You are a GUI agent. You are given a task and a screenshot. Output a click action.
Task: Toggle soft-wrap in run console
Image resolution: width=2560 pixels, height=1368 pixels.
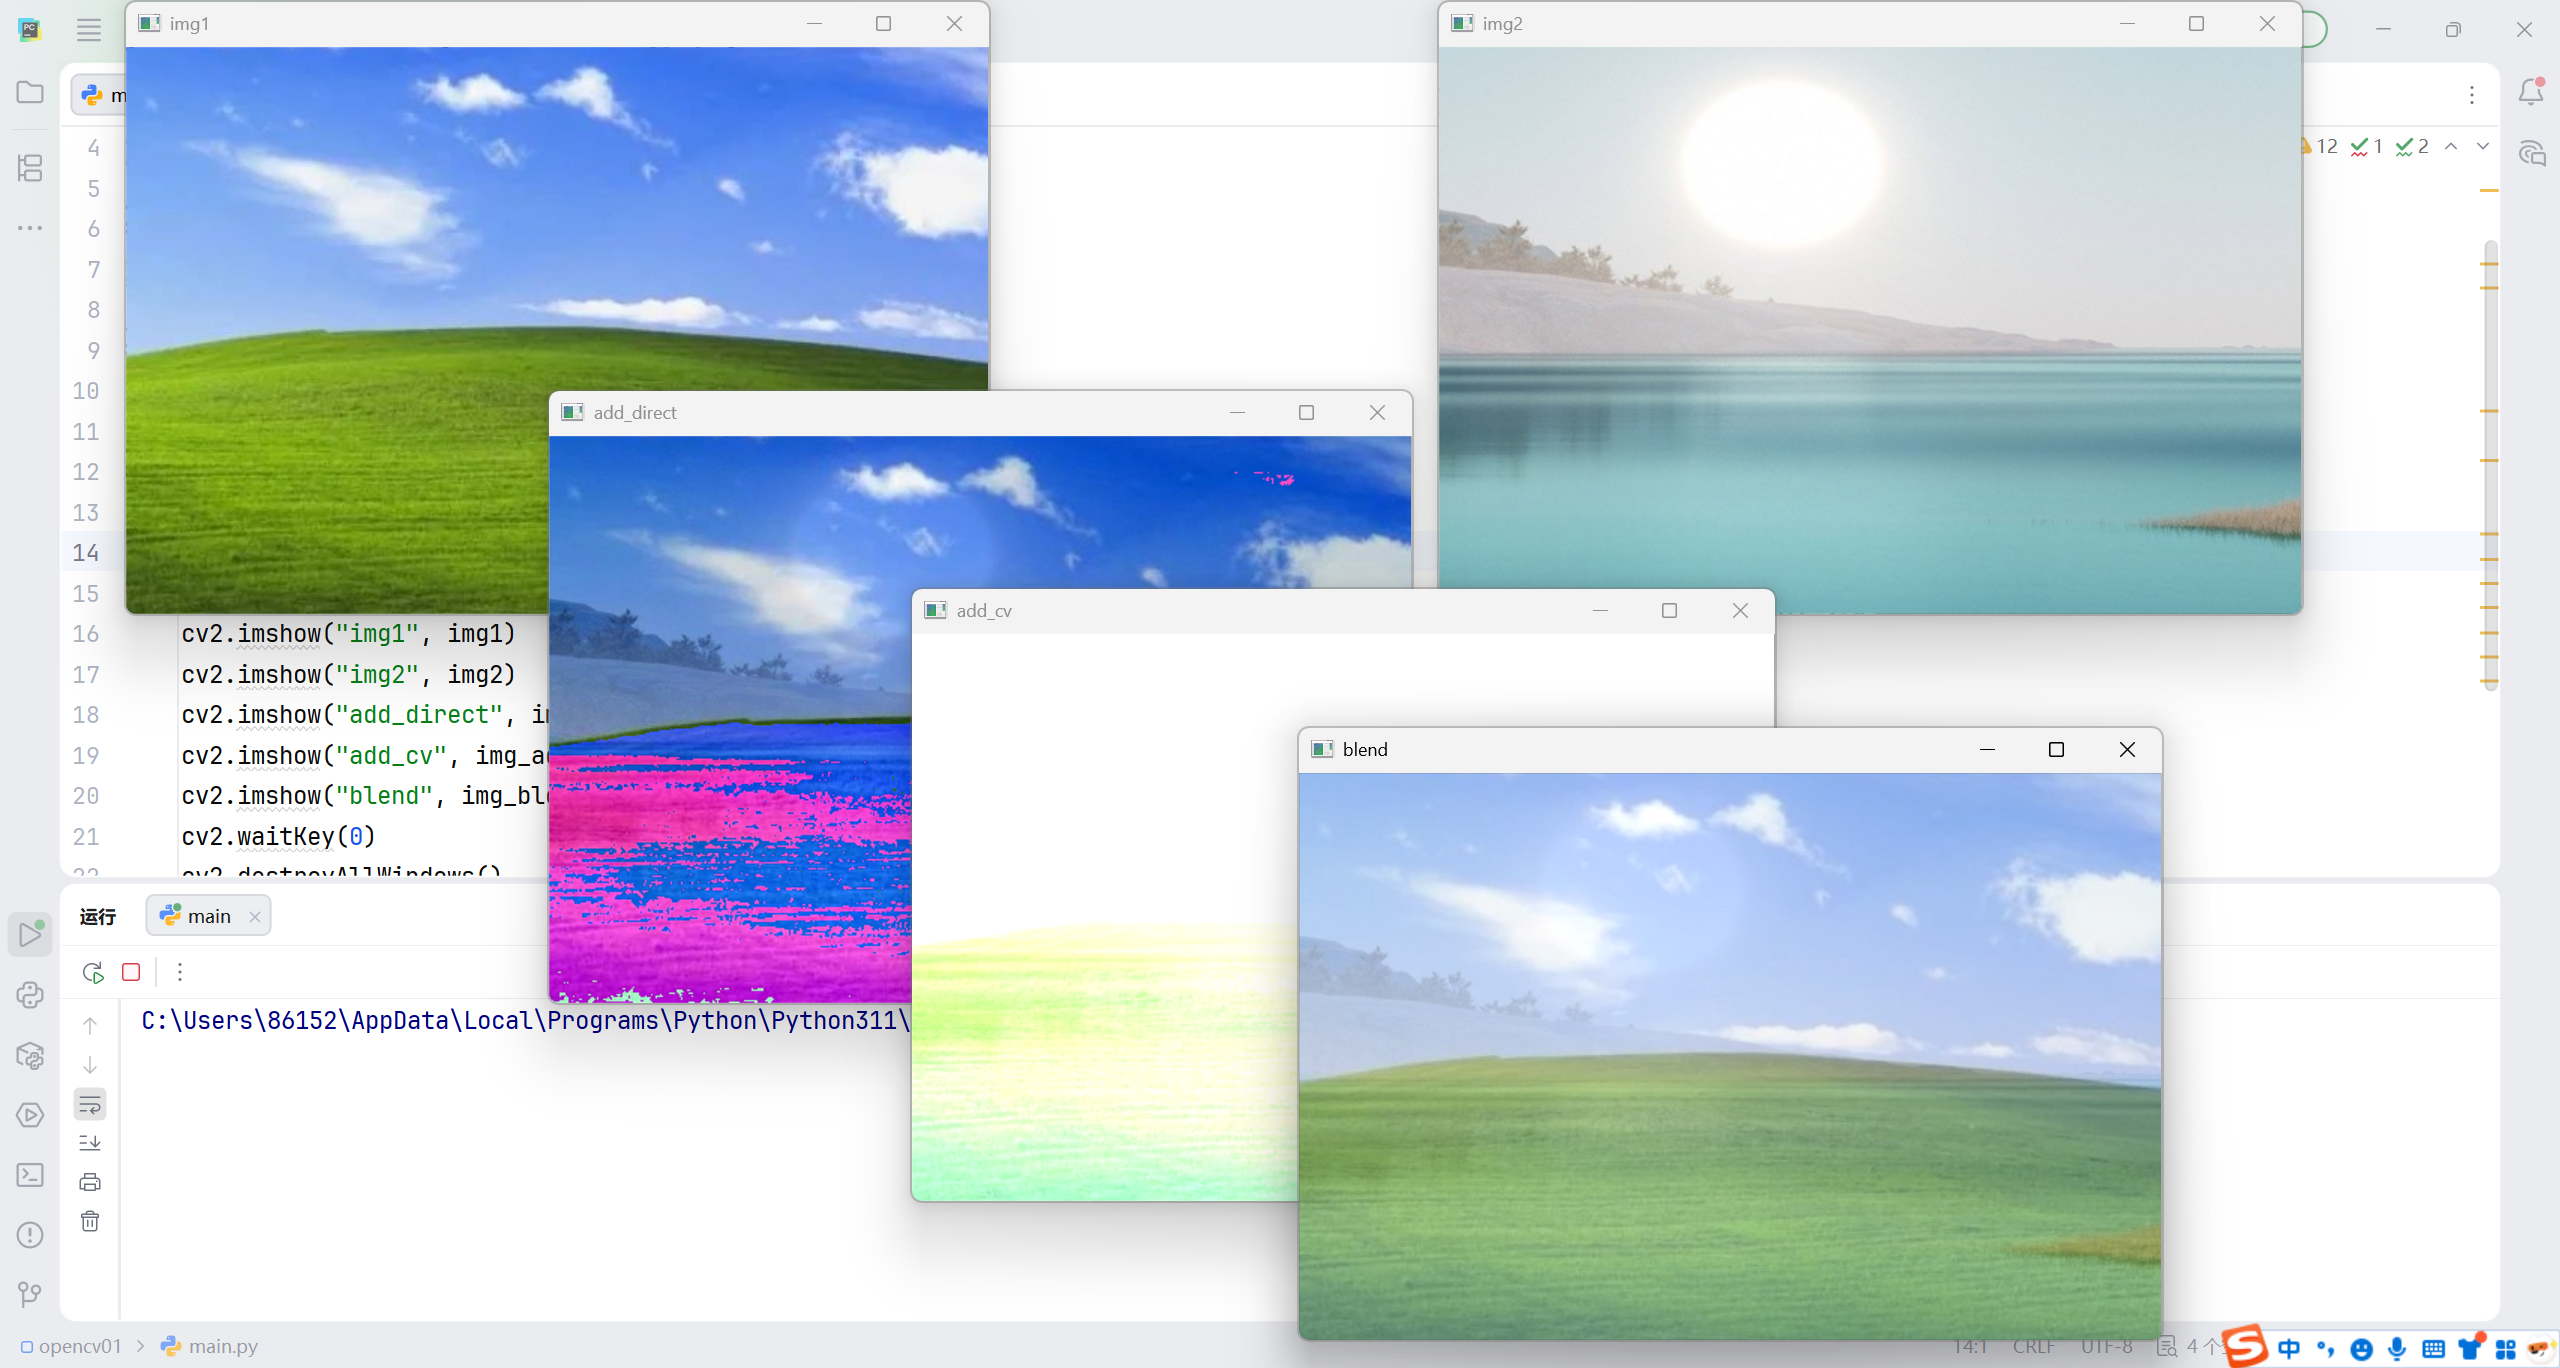[x=90, y=1104]
